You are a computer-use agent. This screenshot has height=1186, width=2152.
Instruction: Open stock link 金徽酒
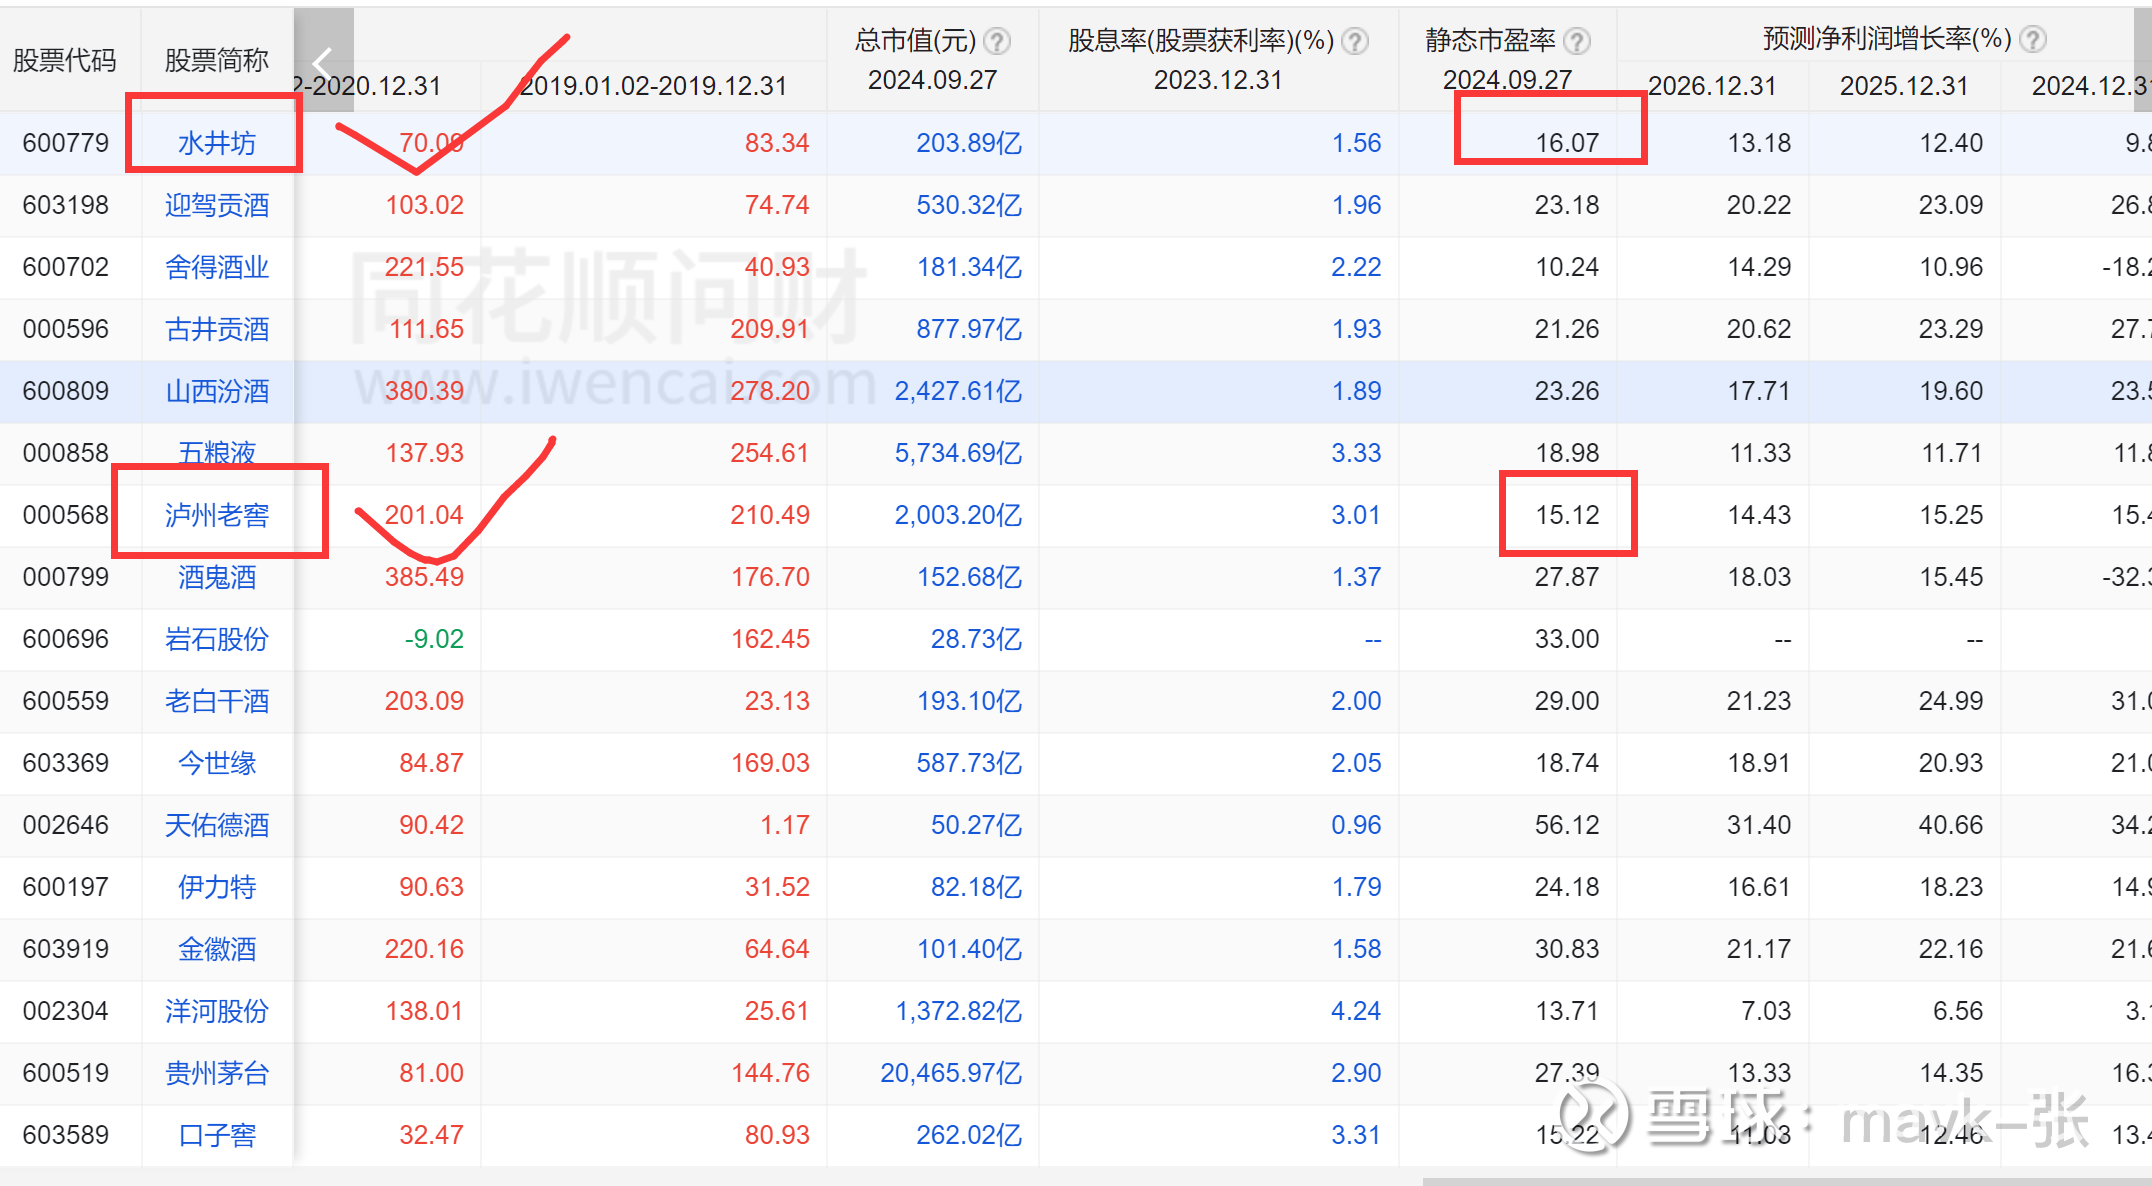(x=217, y=949)
